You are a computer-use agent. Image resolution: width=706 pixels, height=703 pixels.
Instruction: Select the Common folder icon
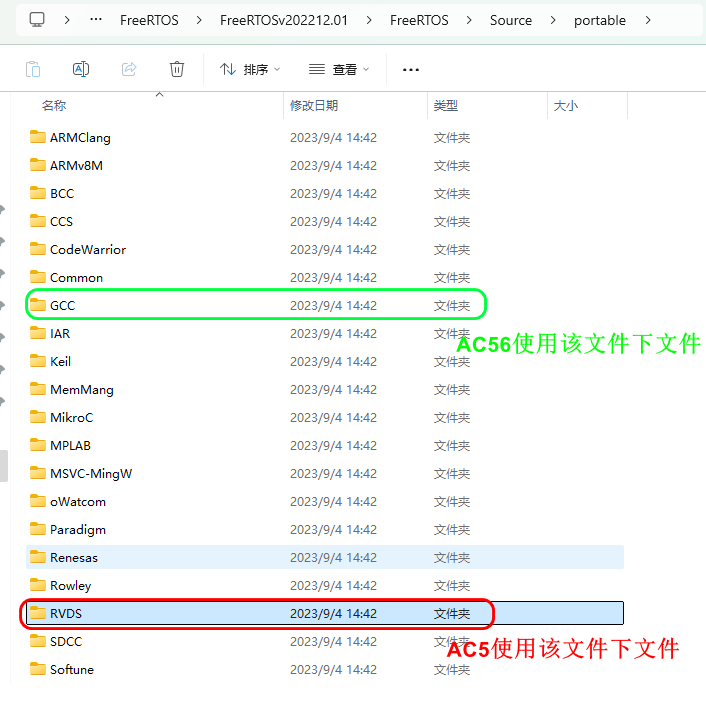38,277
